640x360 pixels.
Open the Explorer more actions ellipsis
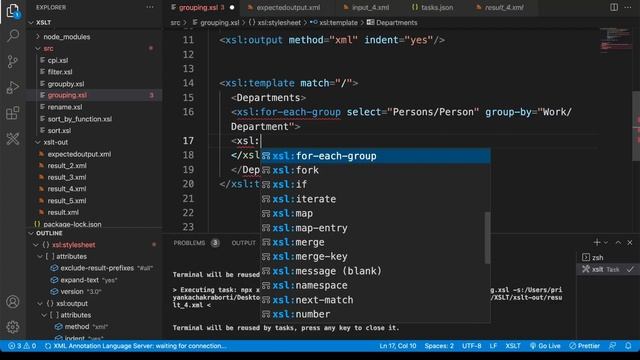150,7
